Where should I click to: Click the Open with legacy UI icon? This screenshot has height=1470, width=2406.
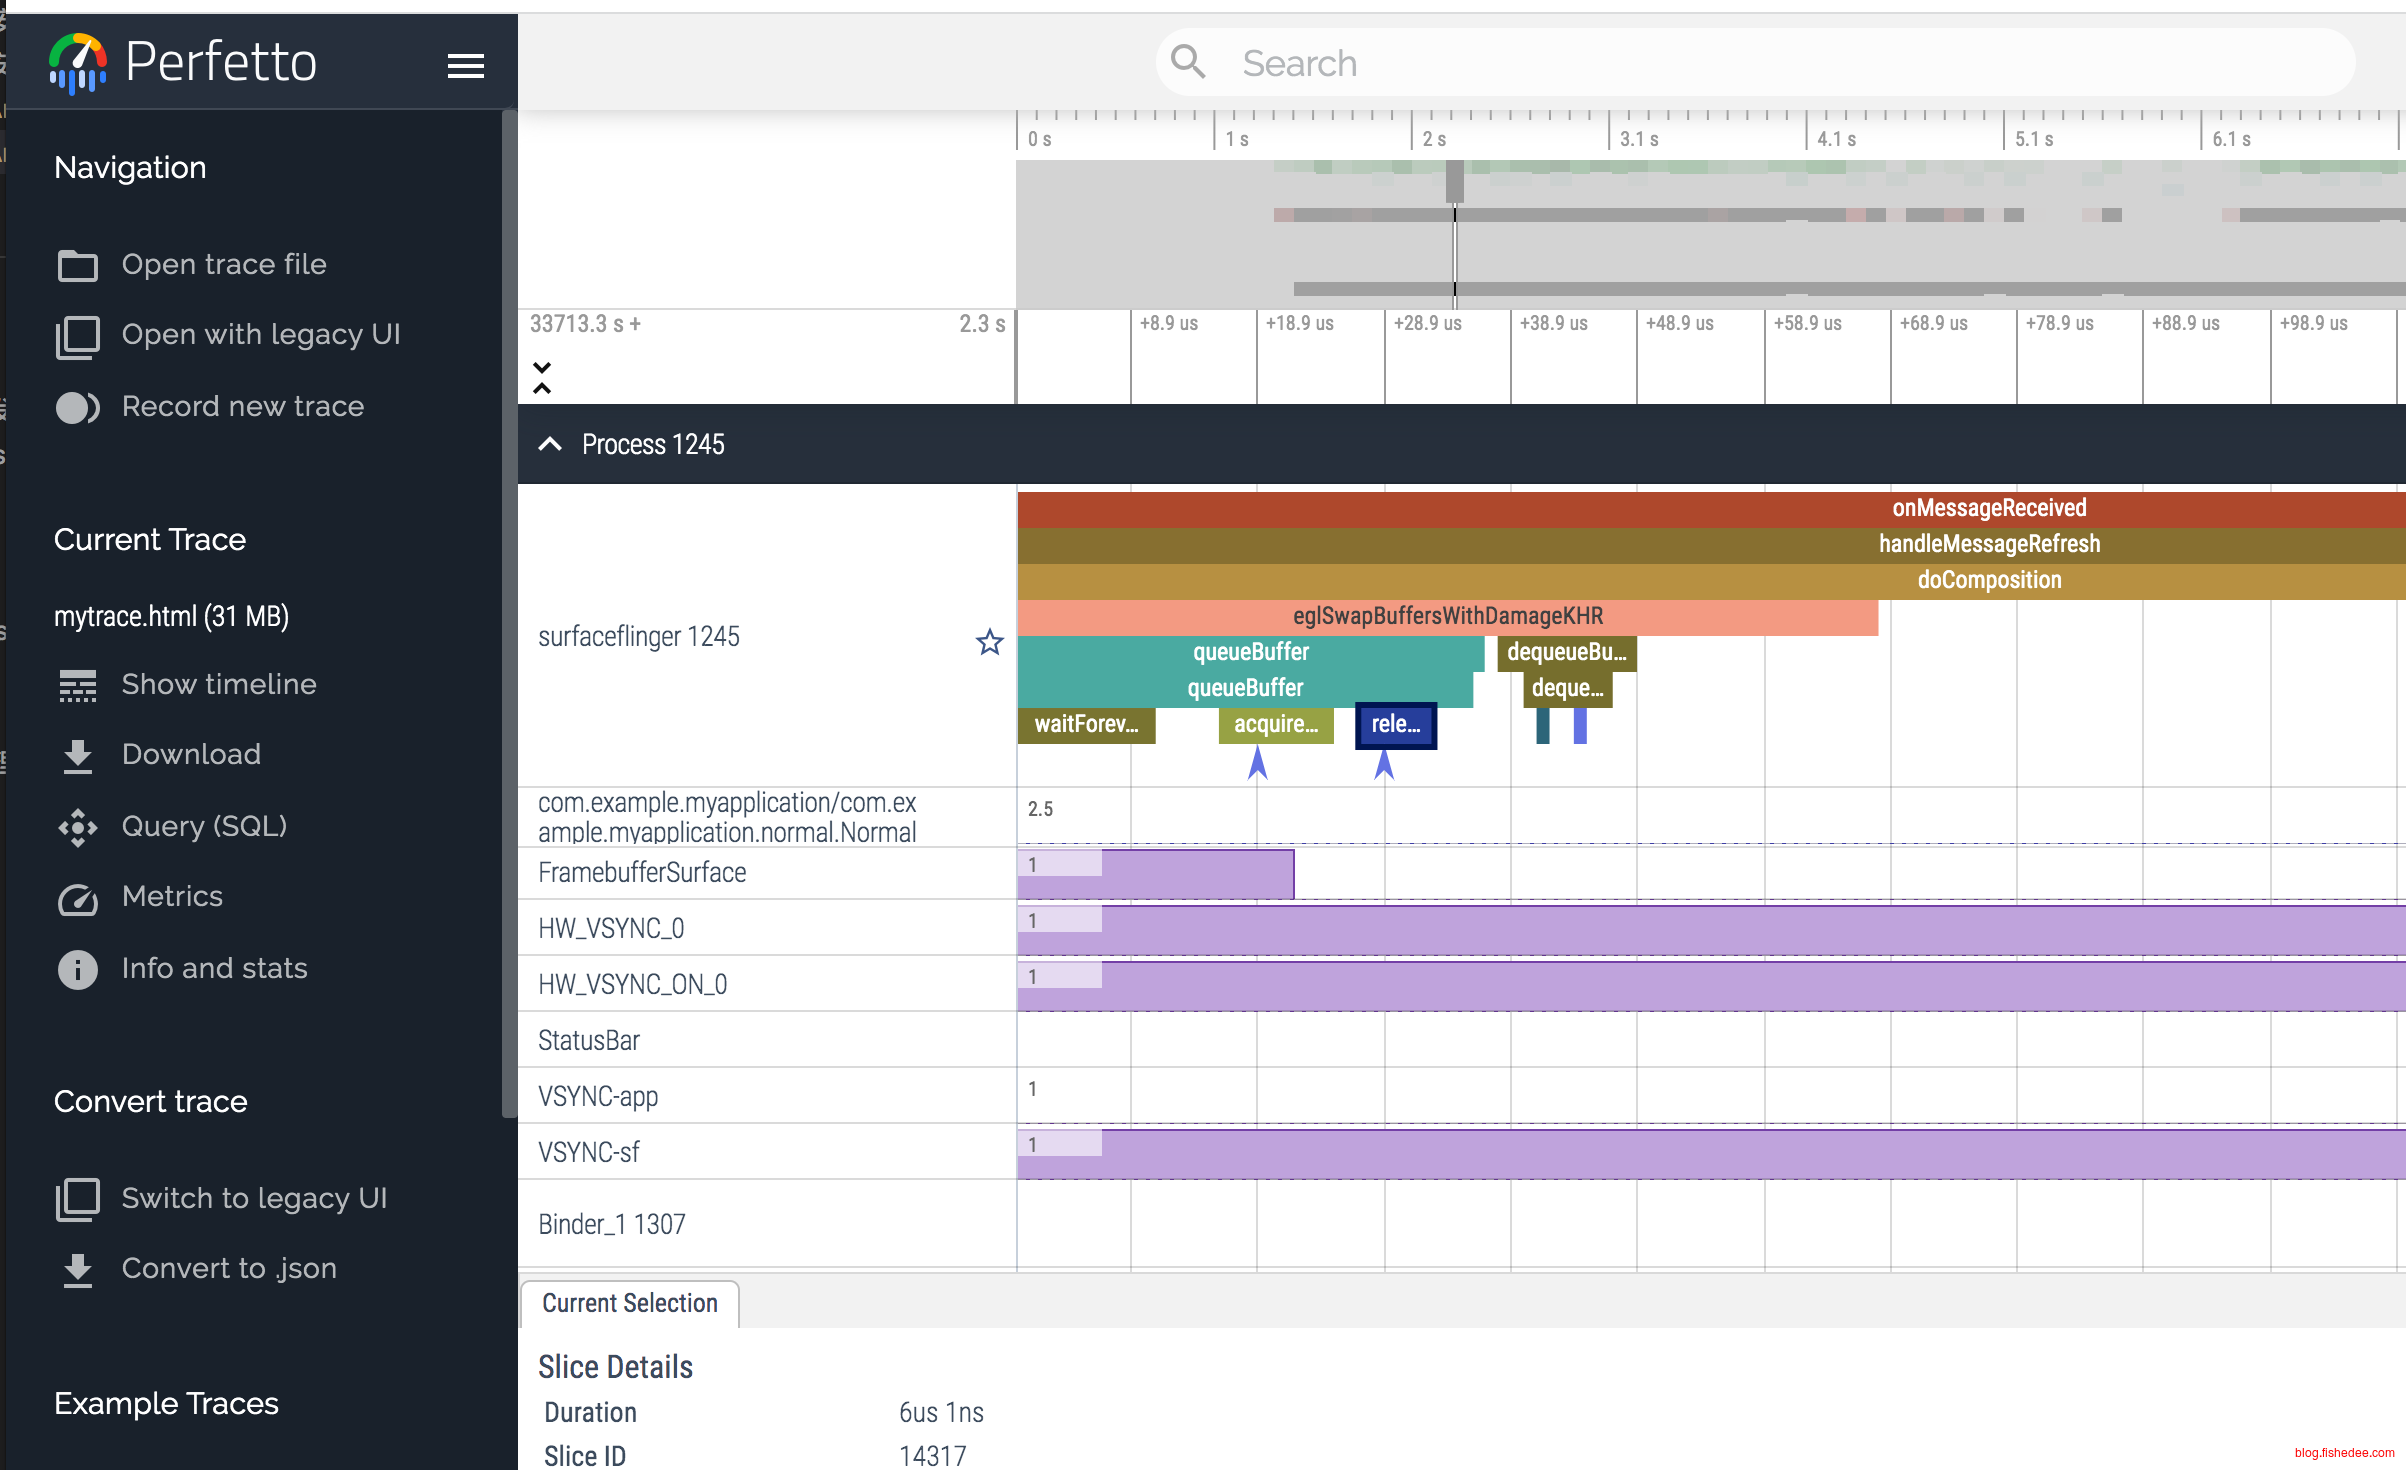(x=77, y=336)
